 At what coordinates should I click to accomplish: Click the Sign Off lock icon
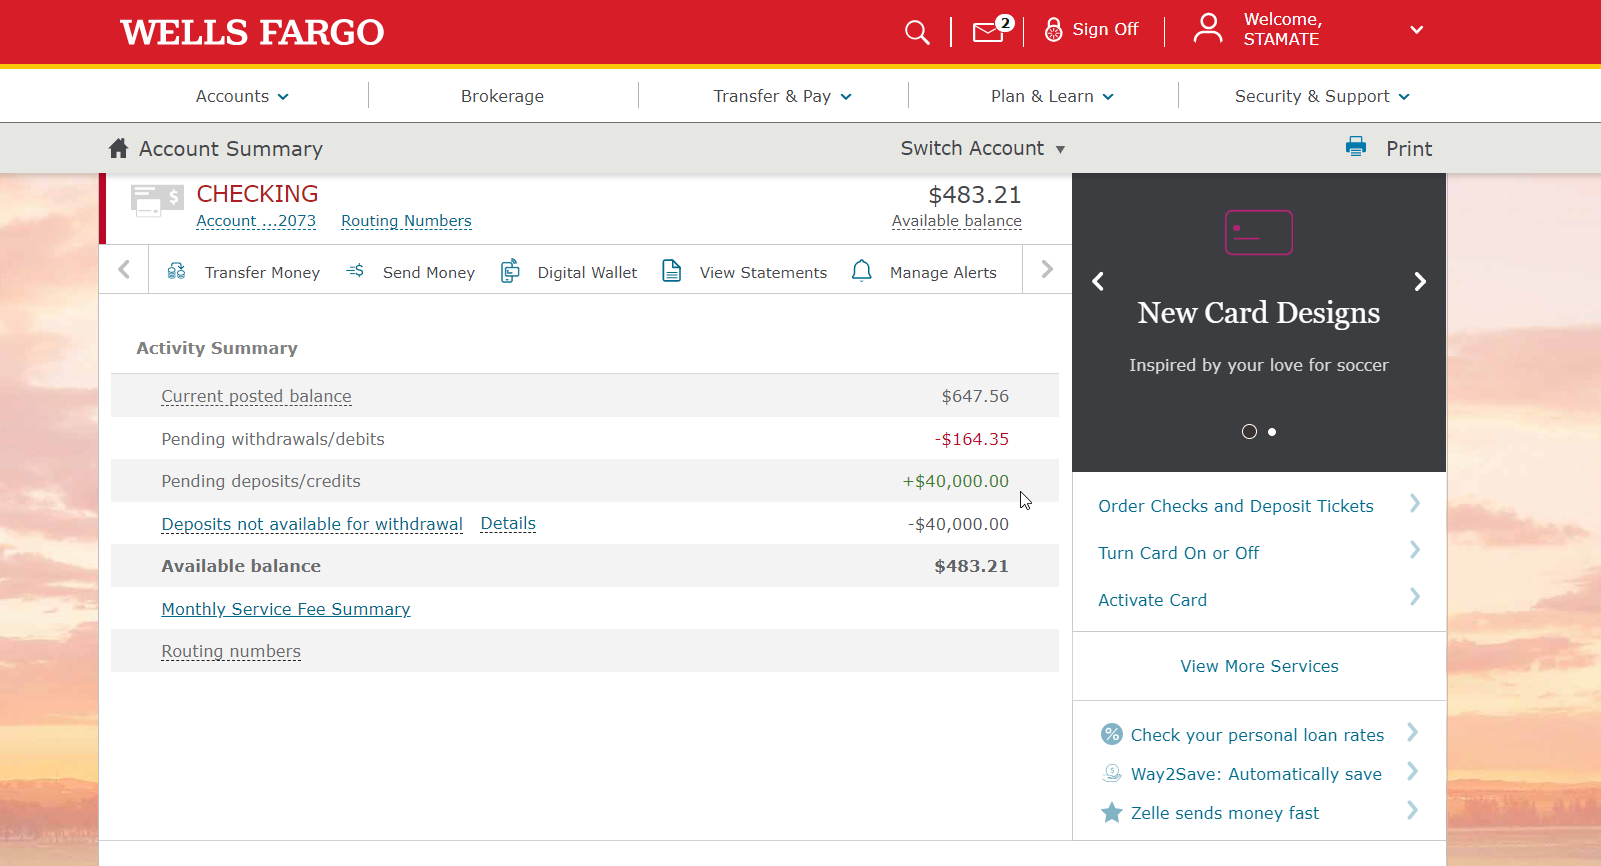coord(1053,30)
